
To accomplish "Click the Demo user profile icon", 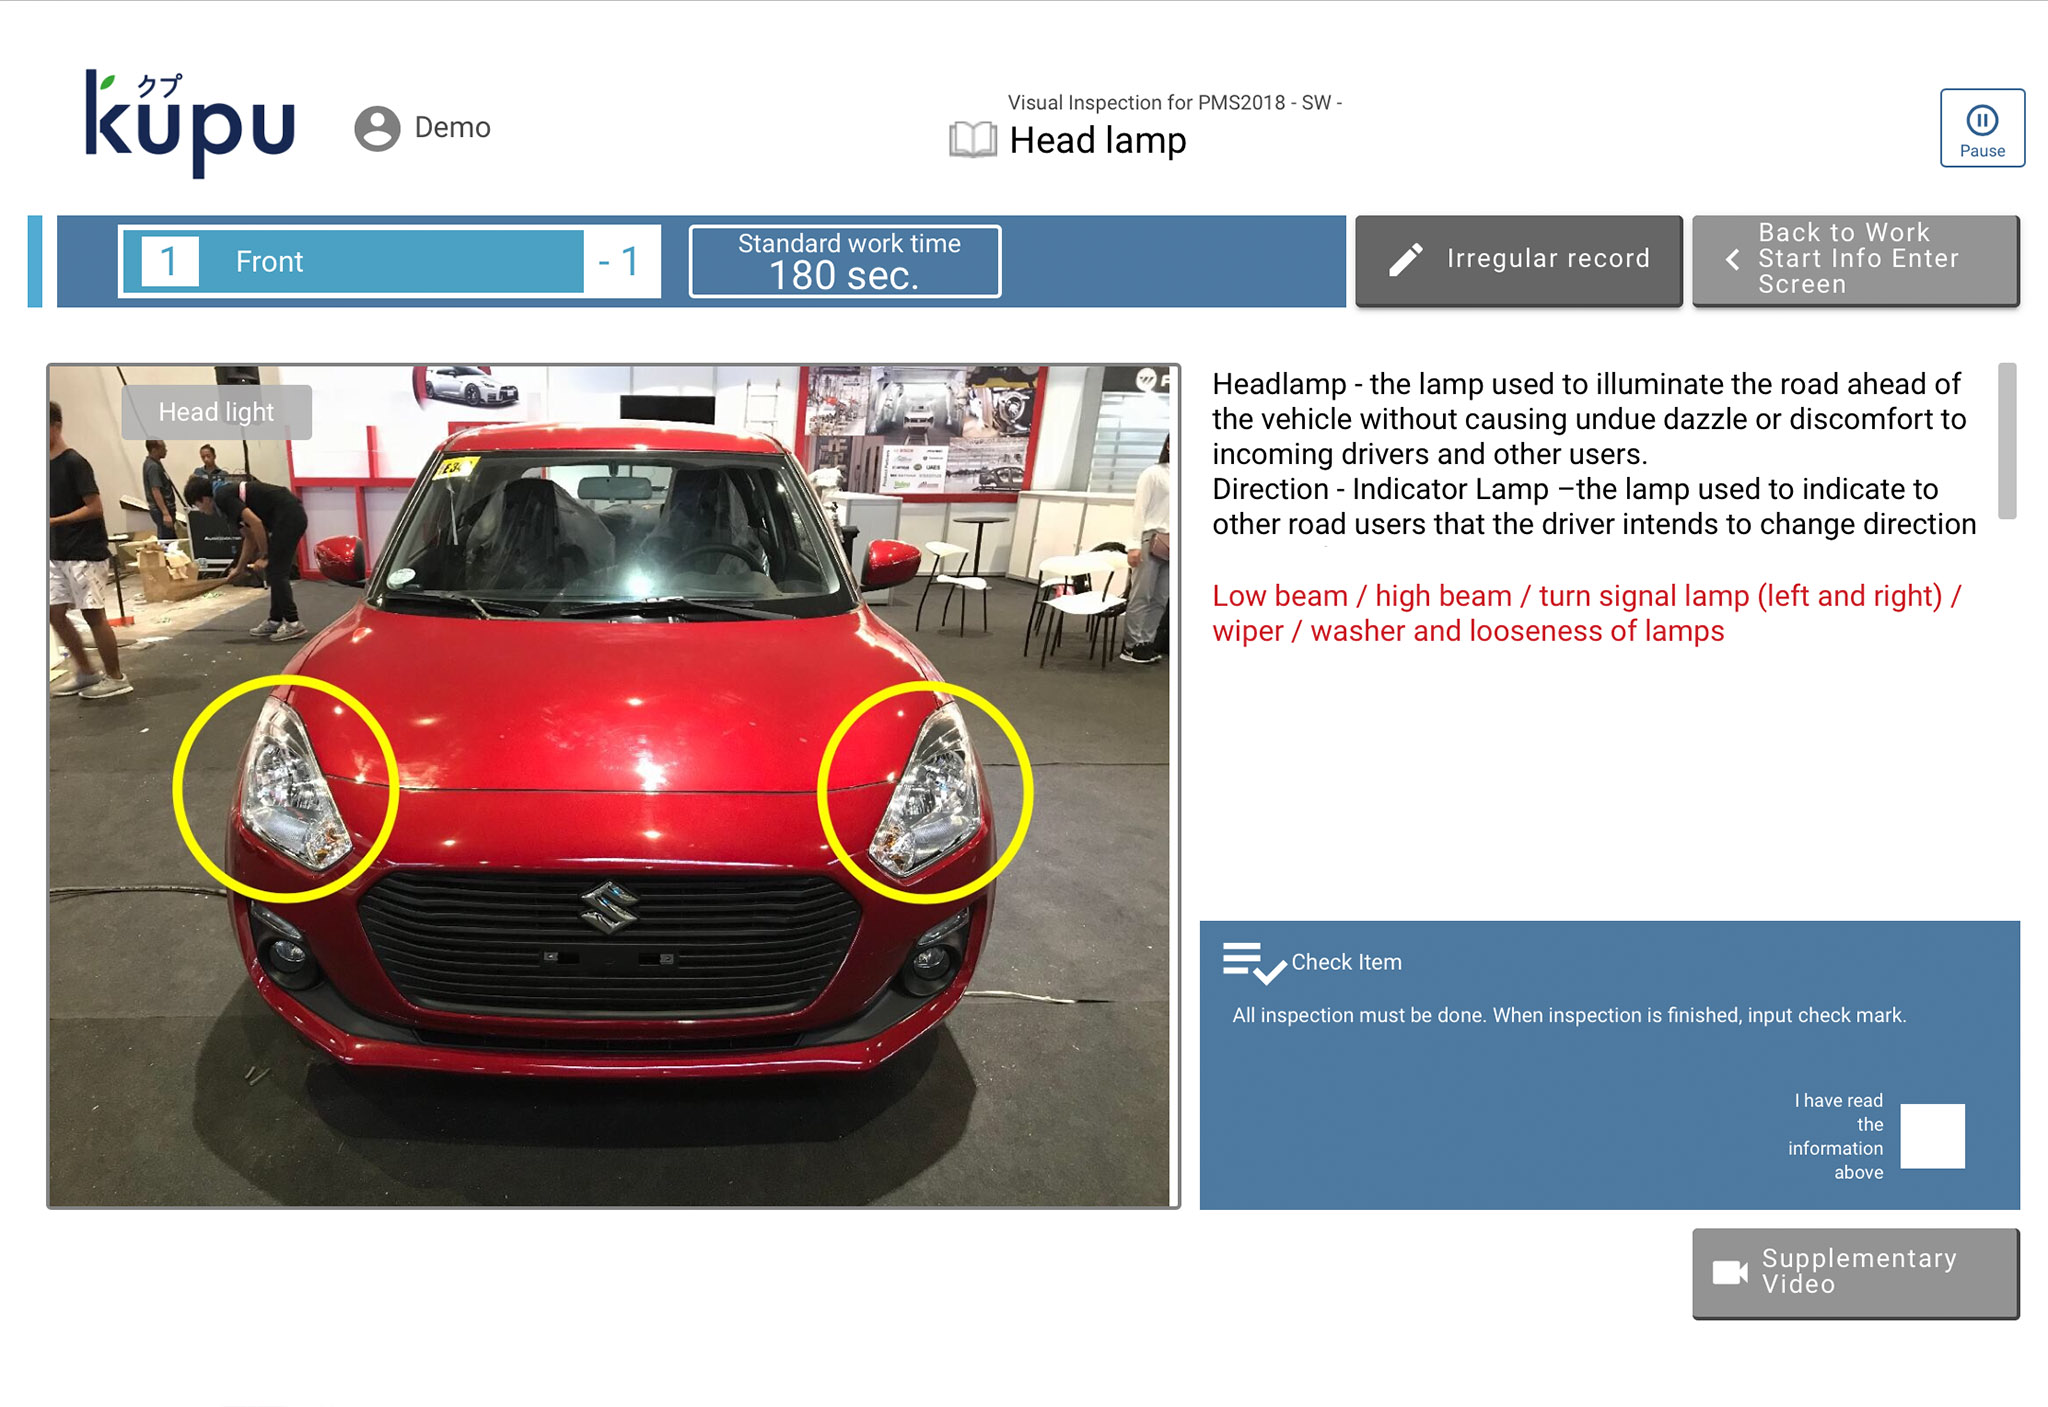I will [x=377, y=128].
